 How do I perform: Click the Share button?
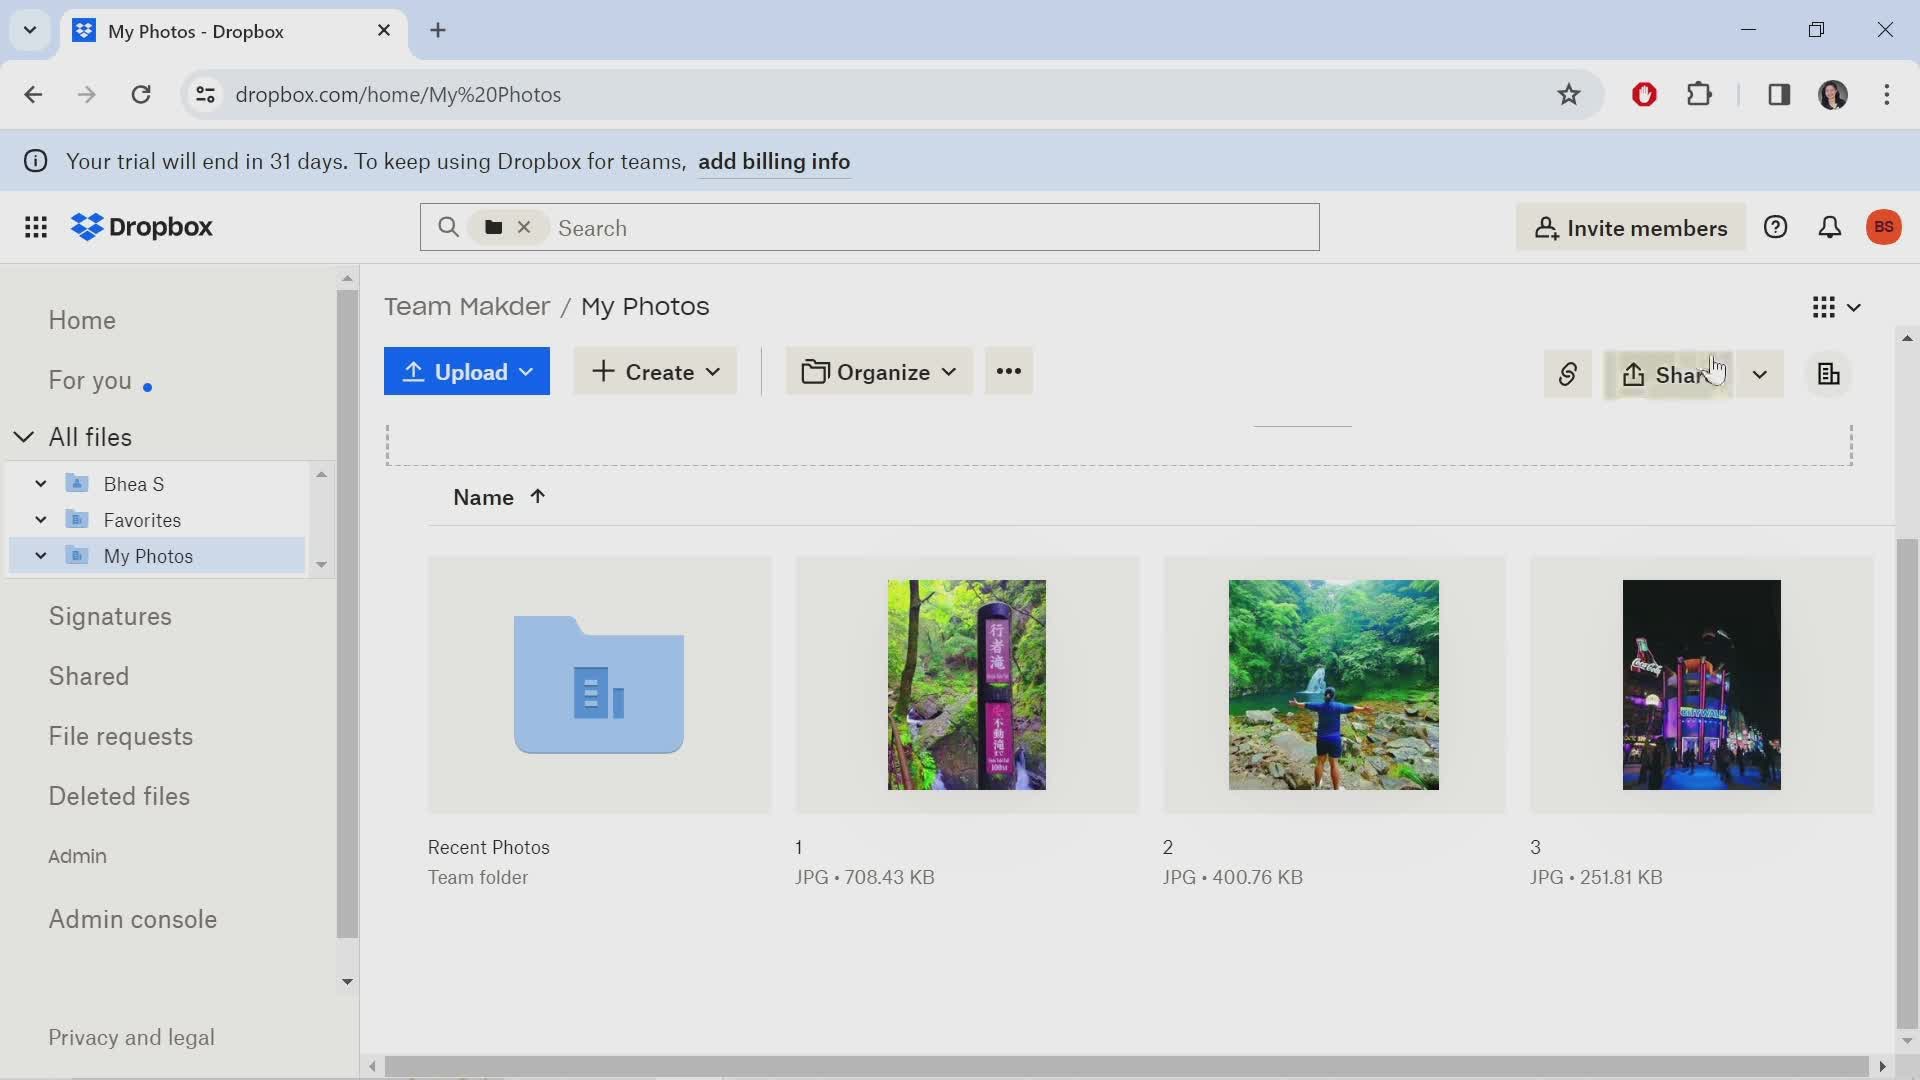1669,374
